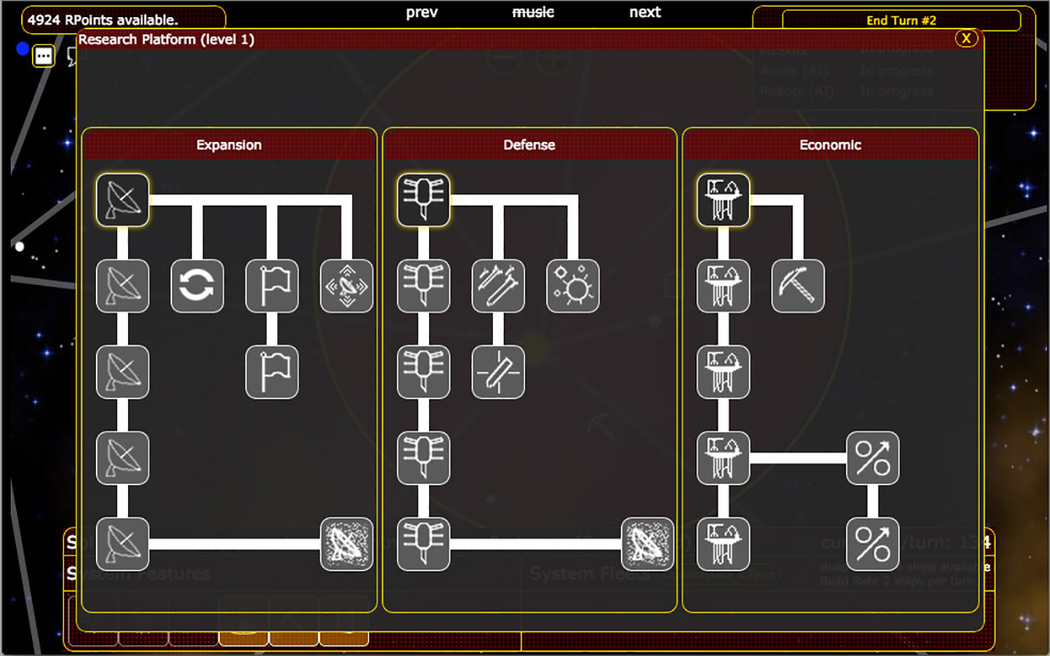
Task: Click the circular arrows research icon
Action: pos(197,286)
